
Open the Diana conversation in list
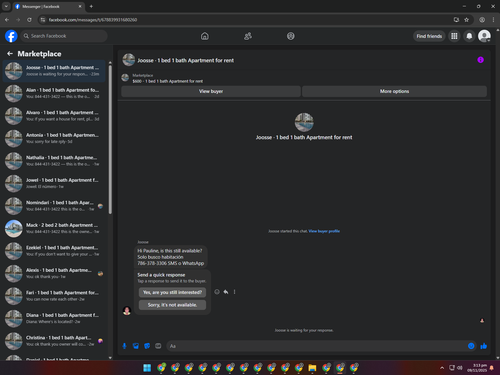[54, 318]
